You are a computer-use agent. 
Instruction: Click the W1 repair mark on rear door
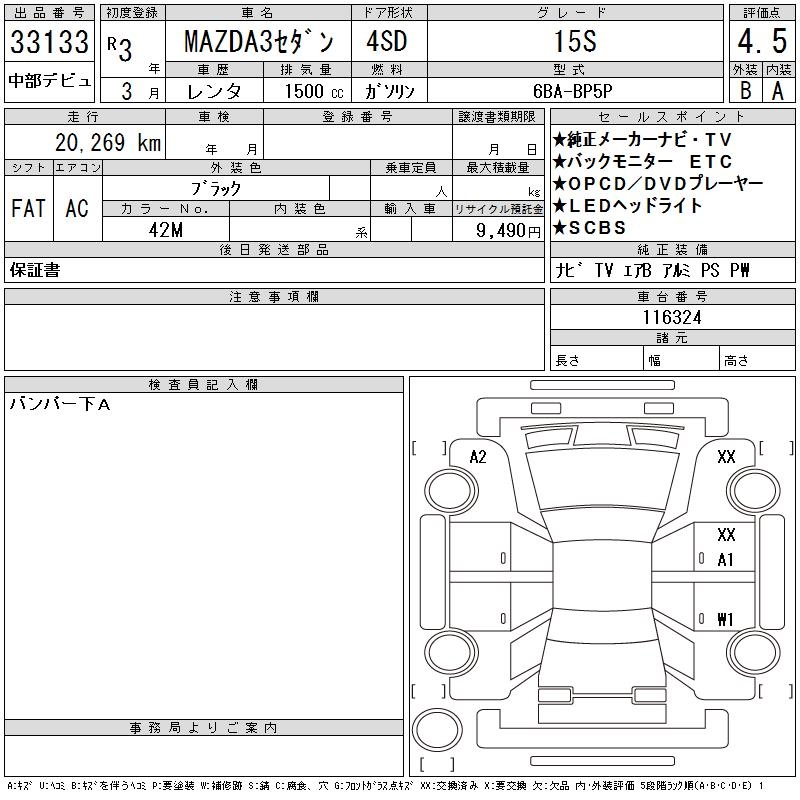725,619
